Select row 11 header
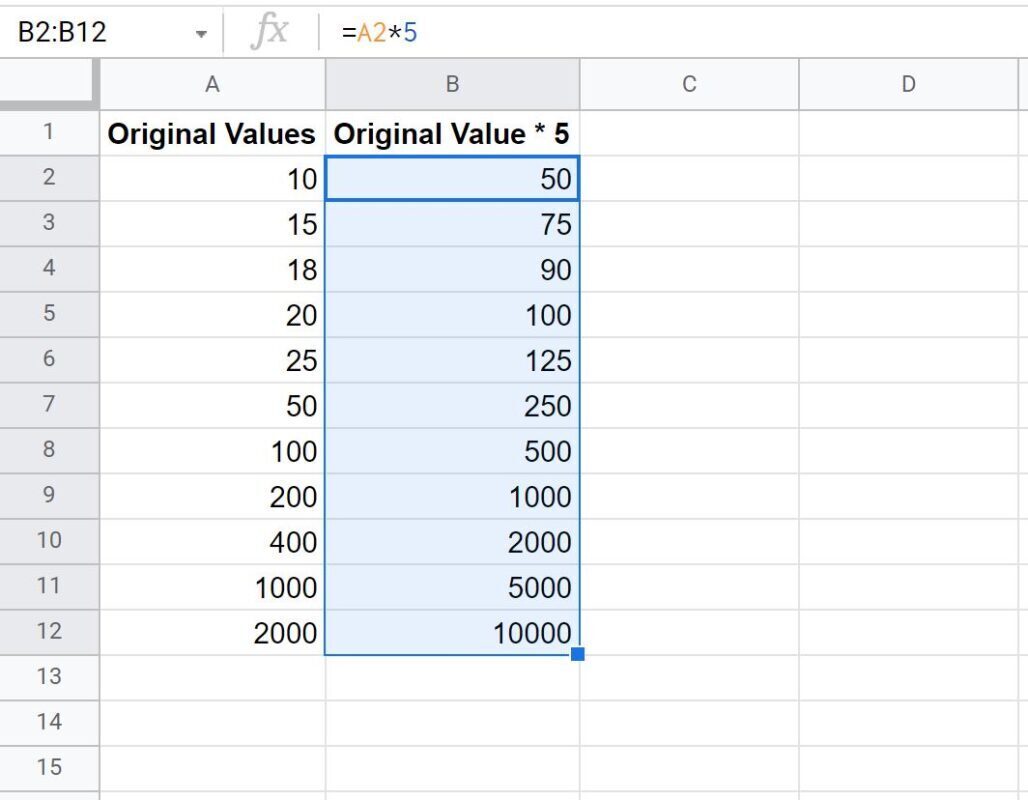 pyautogui.click(x=49, y=586)
